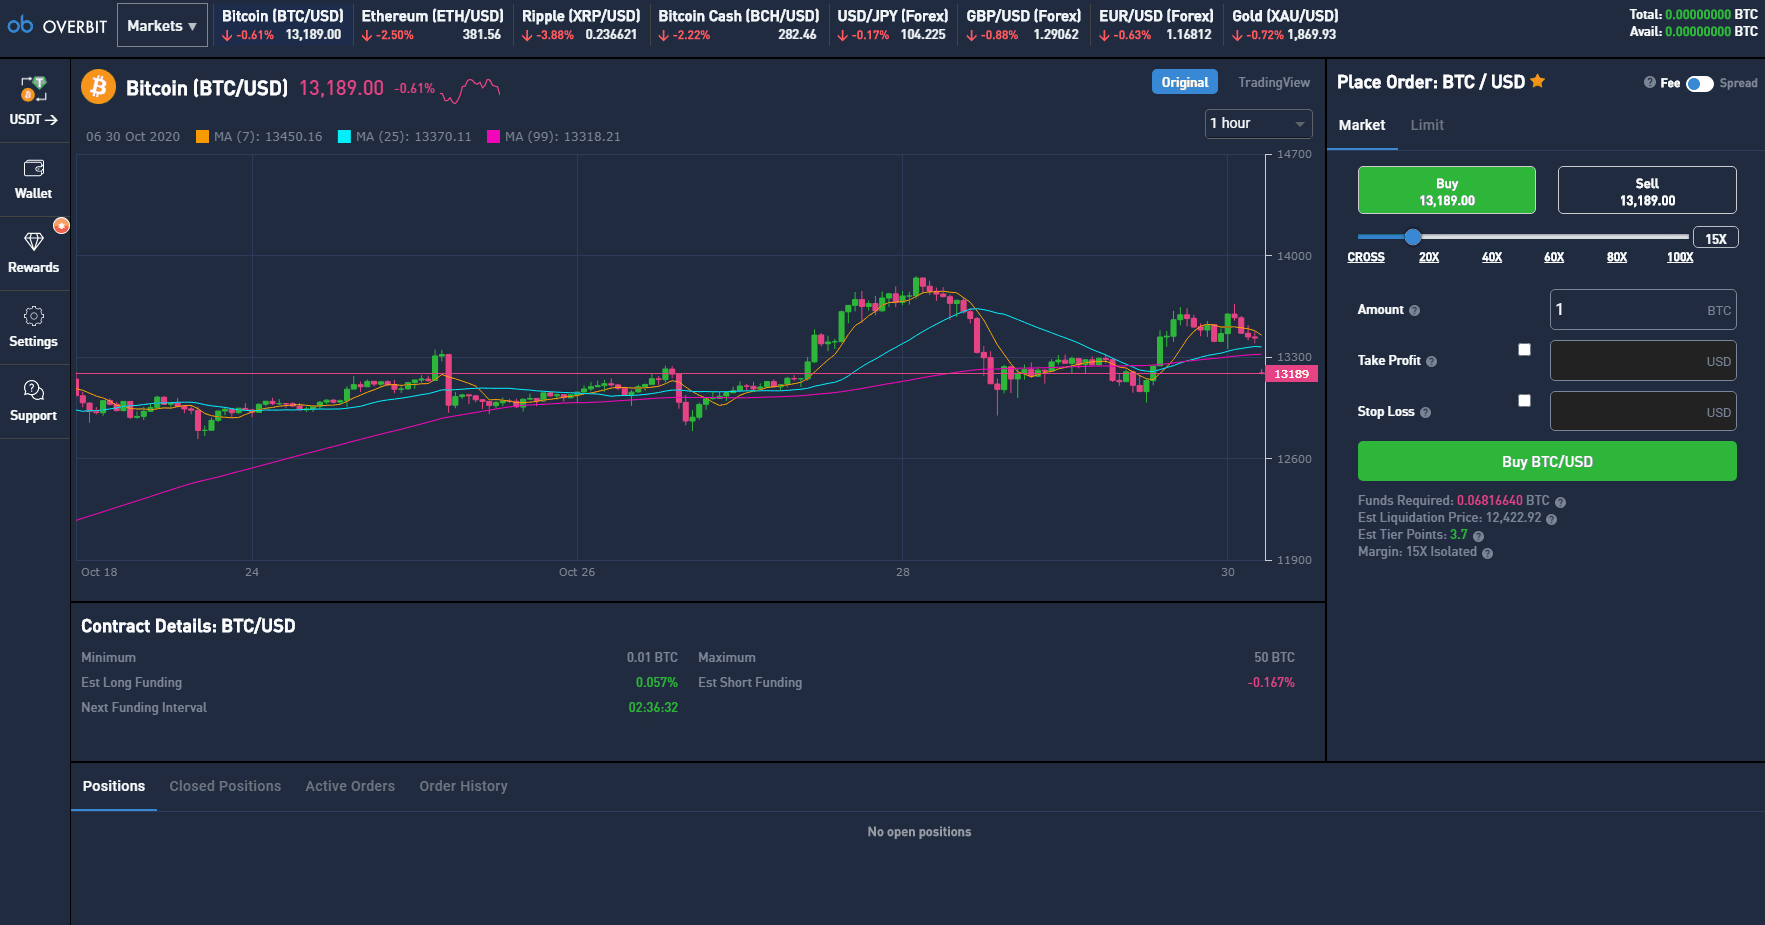Click the Take Profit help icon
This screenshot has height=925, width=1765.
[1431, 362]
